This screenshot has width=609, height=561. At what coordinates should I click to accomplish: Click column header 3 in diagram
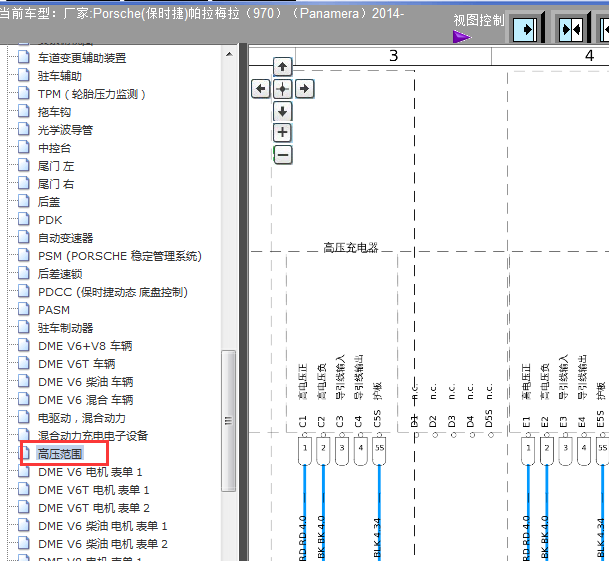393,56
